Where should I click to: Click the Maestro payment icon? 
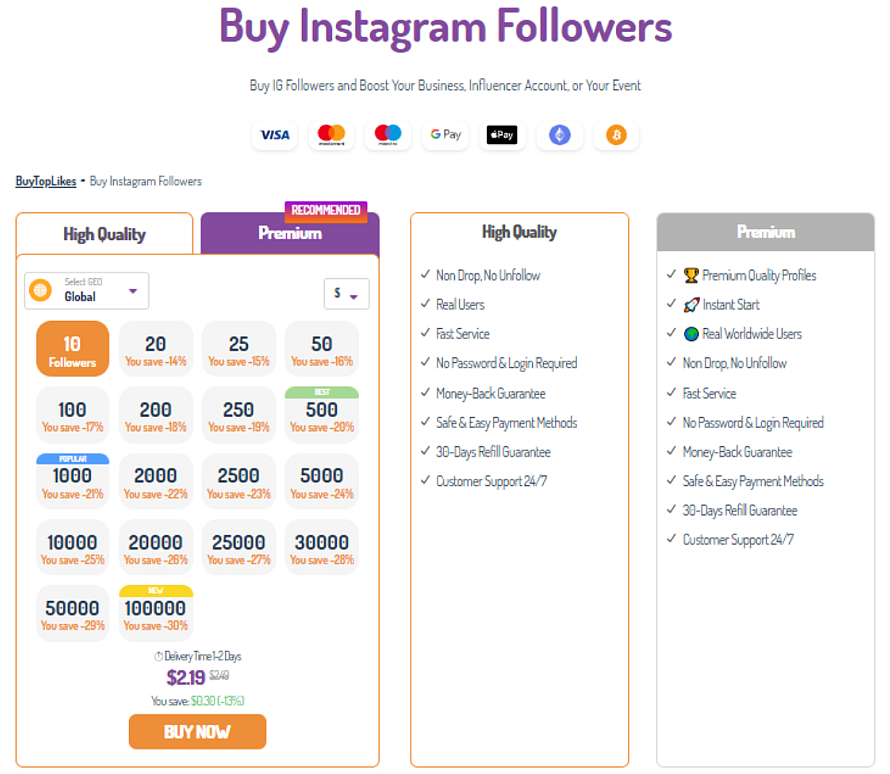click(x=388, y=135)
